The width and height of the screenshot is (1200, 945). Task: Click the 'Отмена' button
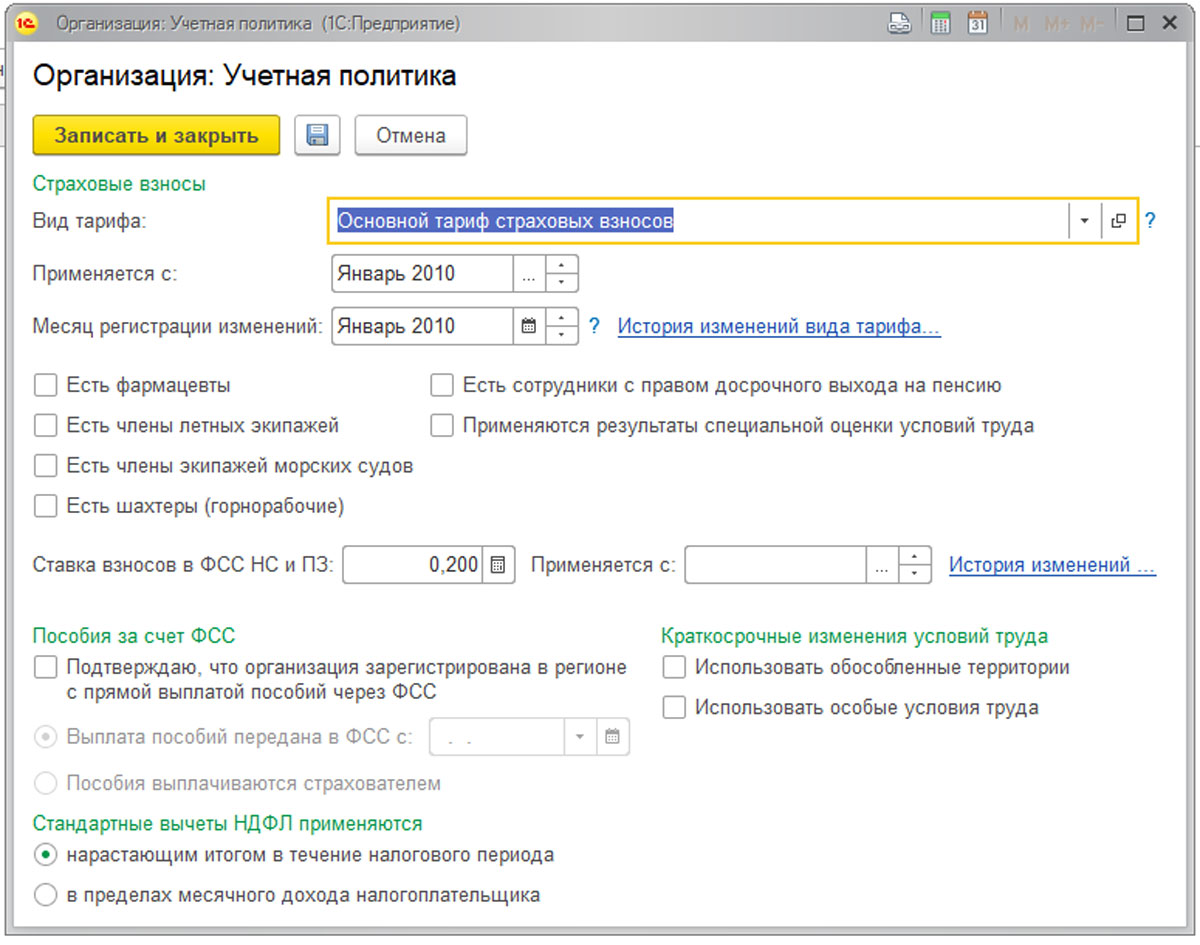click(410, 136)
